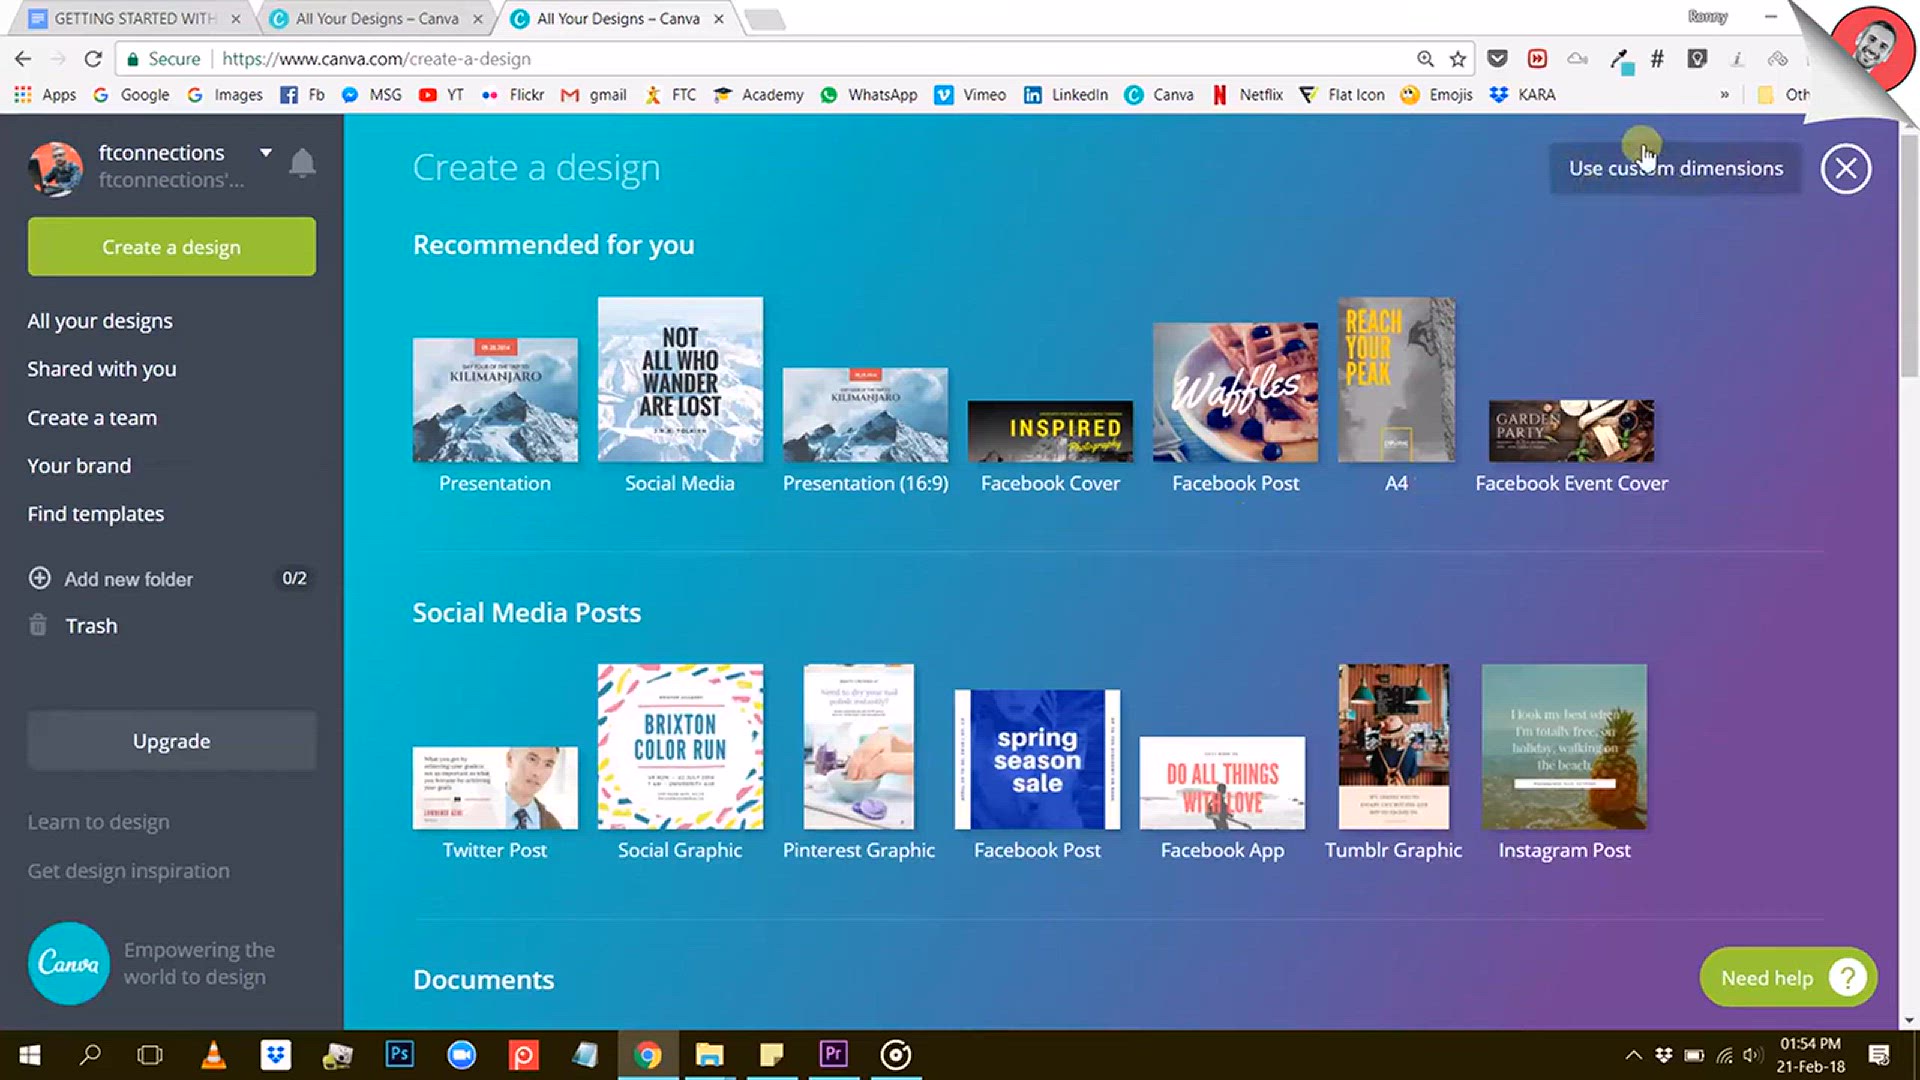This screenshot has height=1080, width=1920.
Task: Click the Canva logo in sidebar
Action: click(68, 963)
